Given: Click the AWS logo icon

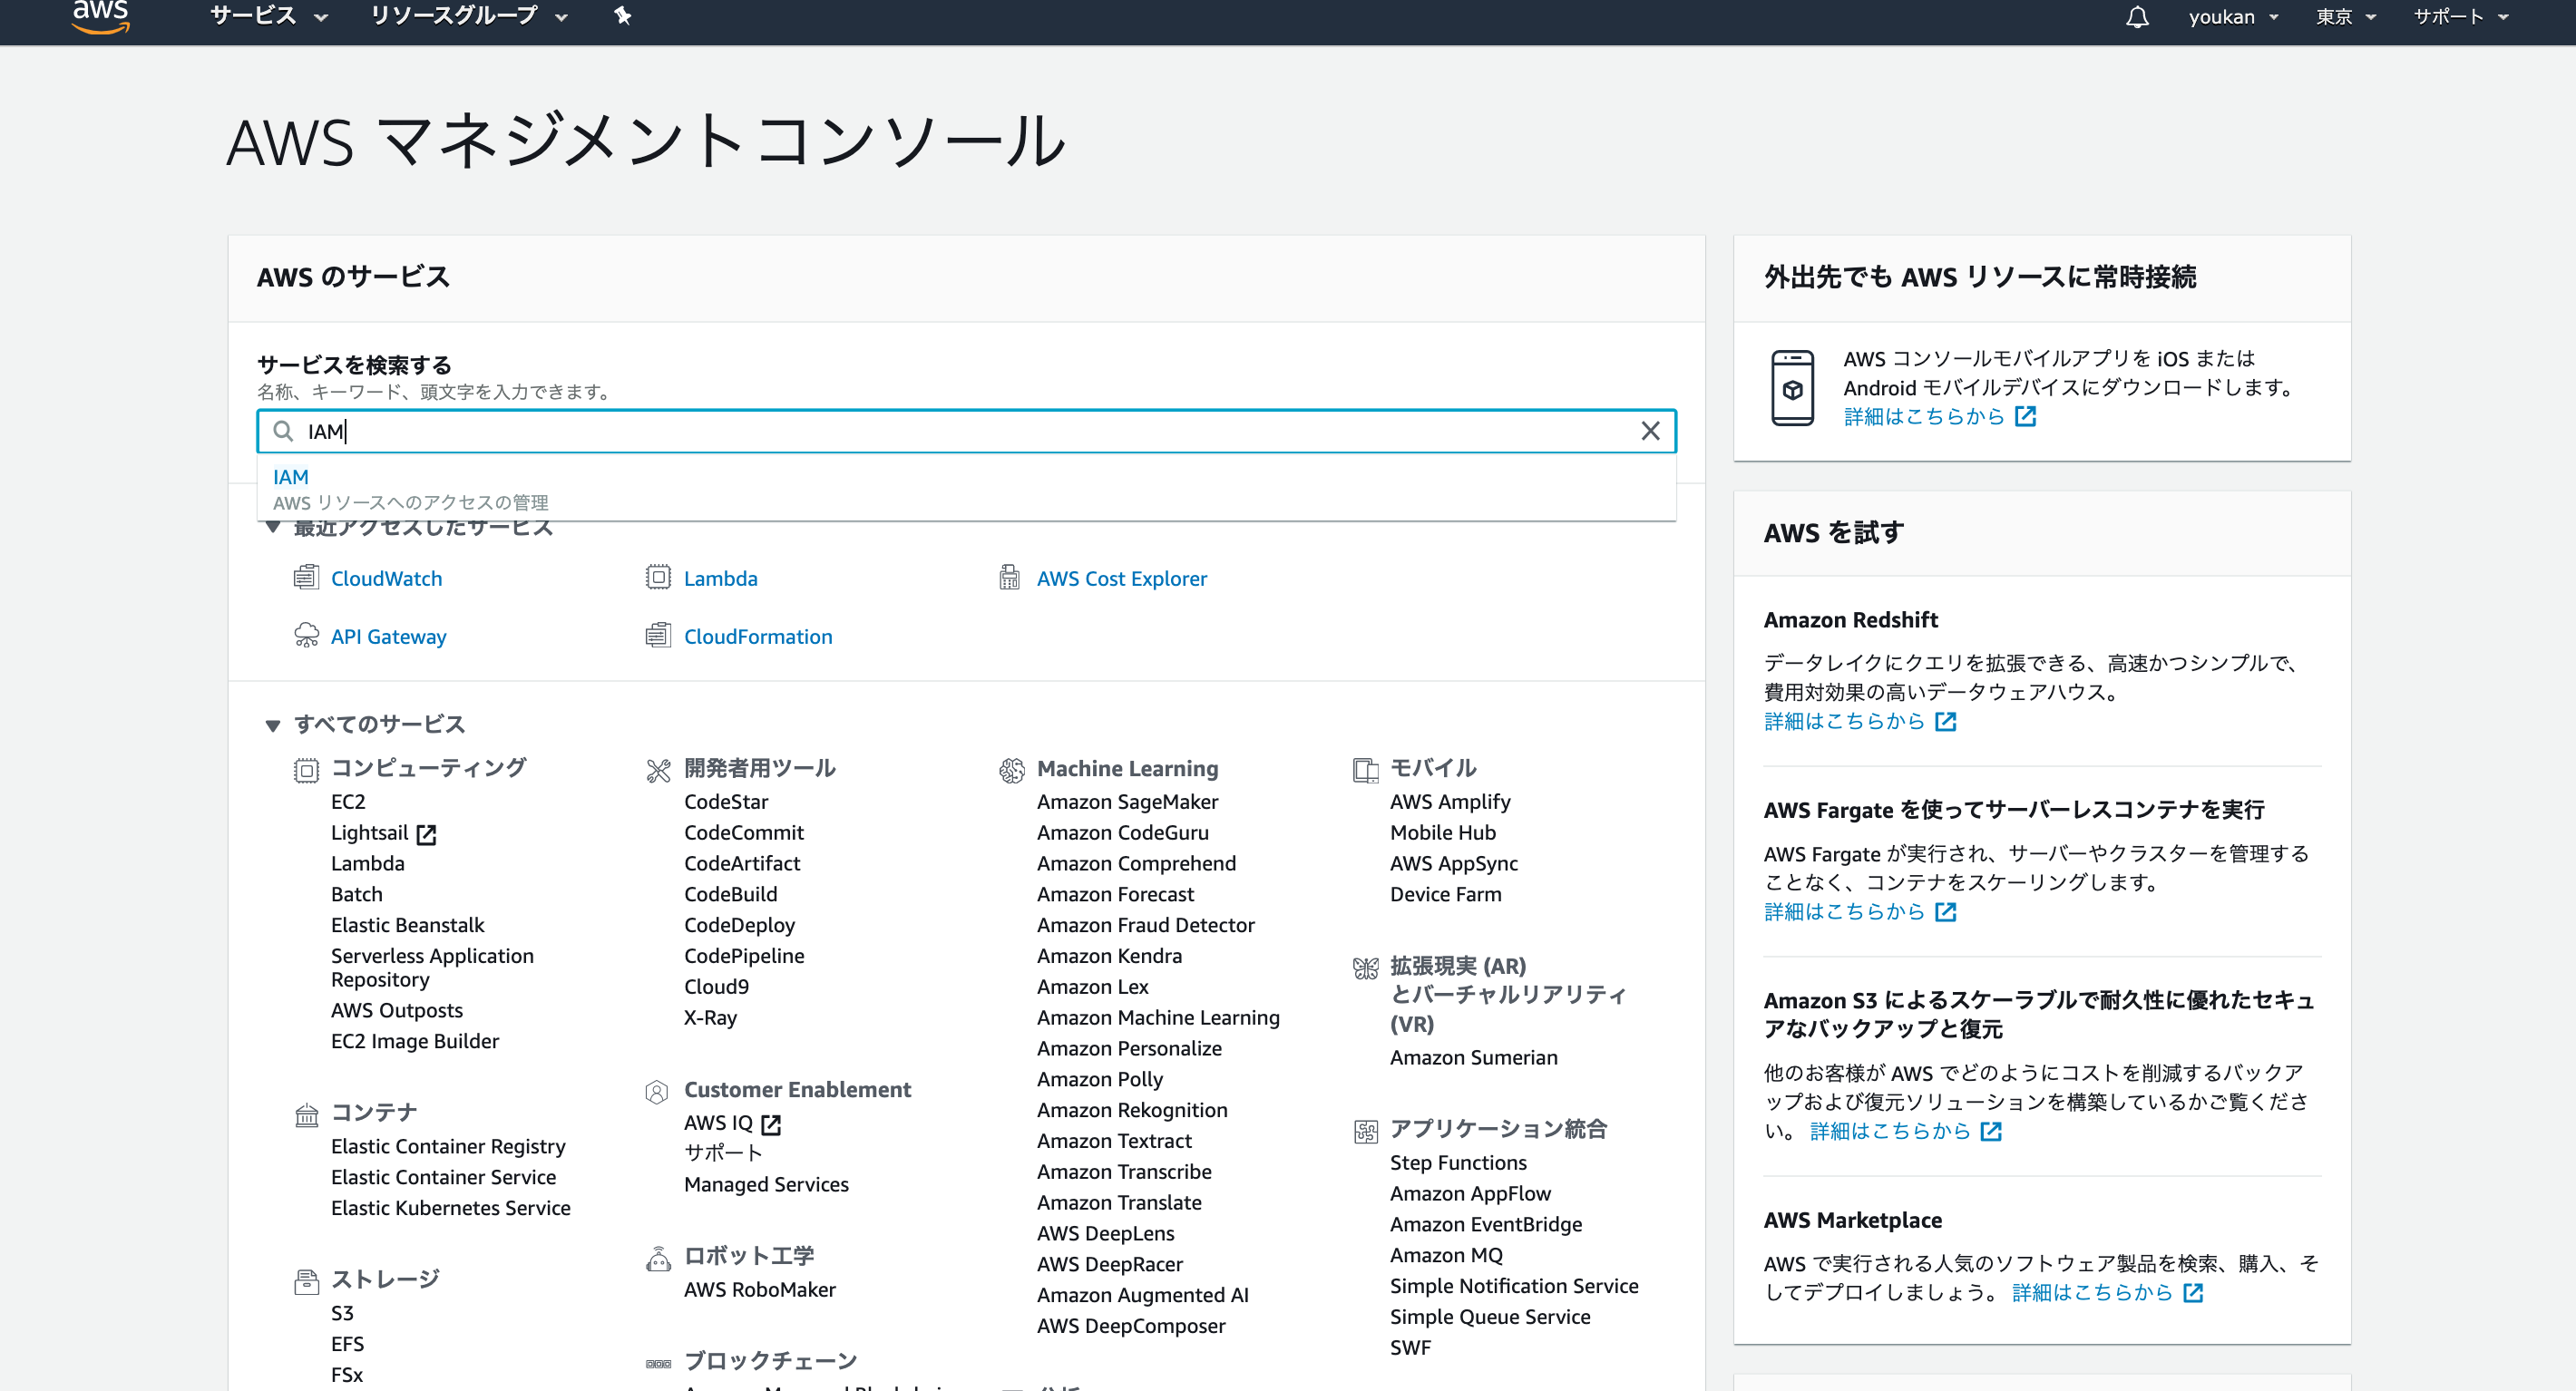Looking at the screenshot, I should [x=100, y=16].
